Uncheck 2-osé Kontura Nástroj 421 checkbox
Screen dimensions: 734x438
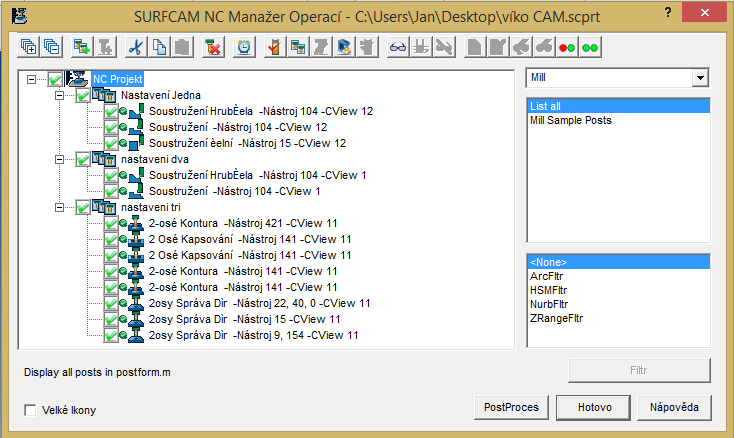pyautogui.click(x=111, y=224)
